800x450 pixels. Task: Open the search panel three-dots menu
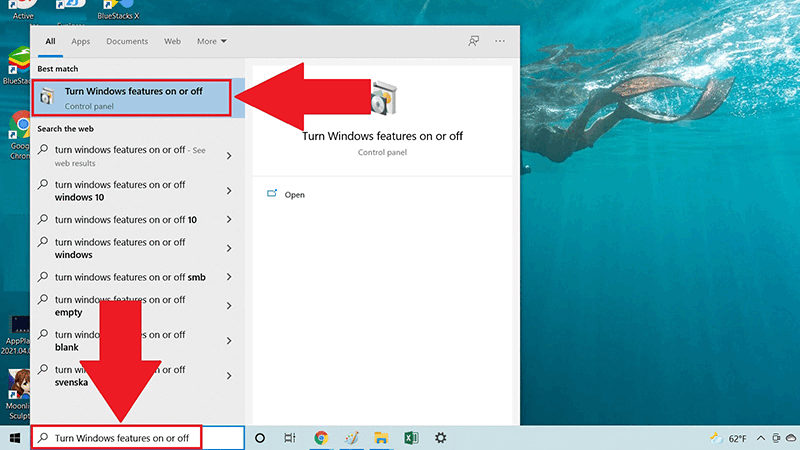pos(500,41)
